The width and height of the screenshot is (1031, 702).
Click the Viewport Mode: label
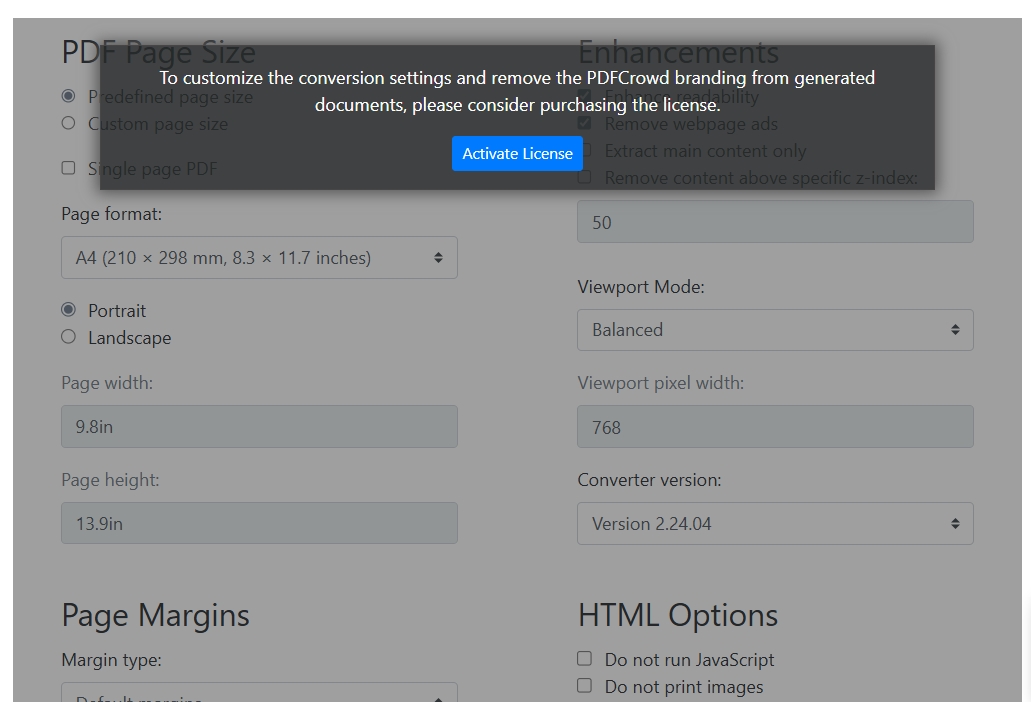click(x=641, y=287)
